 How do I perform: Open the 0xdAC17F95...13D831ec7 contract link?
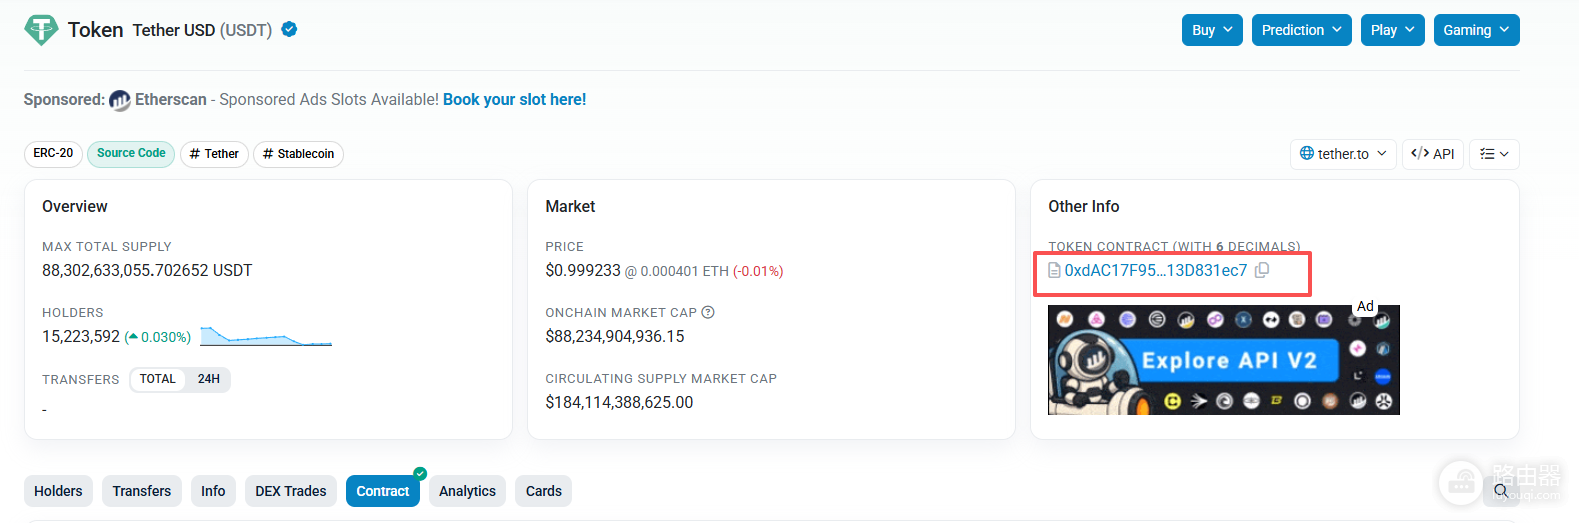[1156, 270]
